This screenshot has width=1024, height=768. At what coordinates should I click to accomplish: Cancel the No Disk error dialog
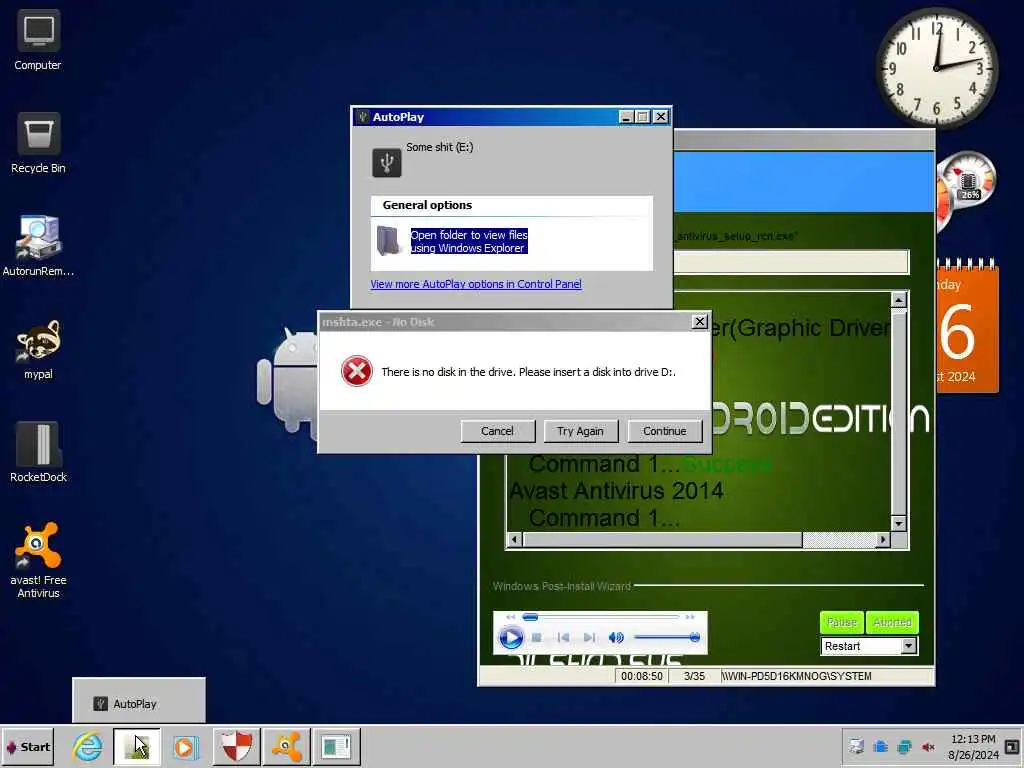pos(498,431)
